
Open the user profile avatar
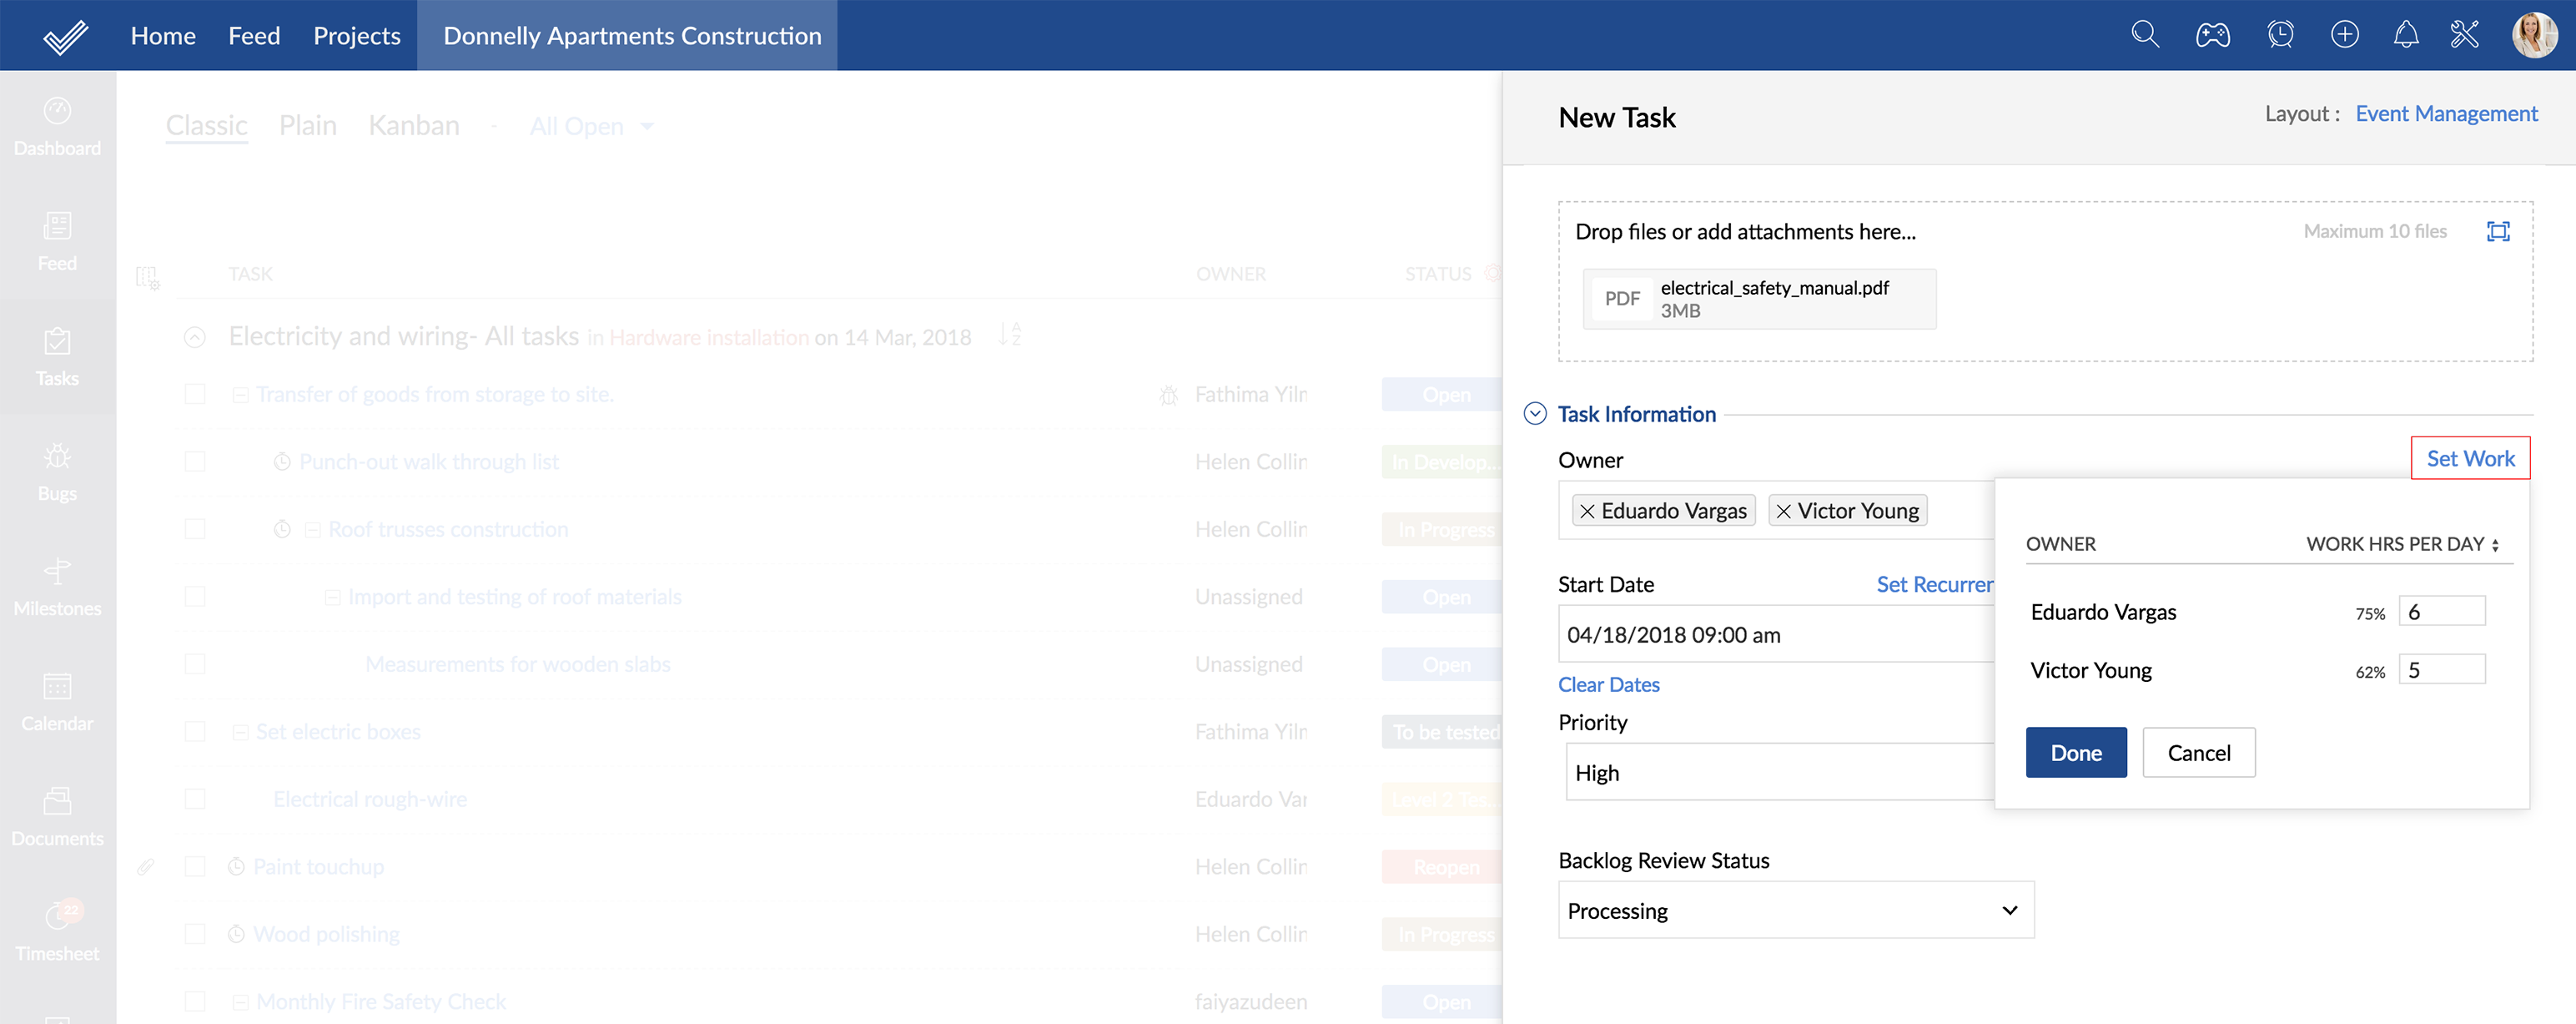tap(2534, 35)
